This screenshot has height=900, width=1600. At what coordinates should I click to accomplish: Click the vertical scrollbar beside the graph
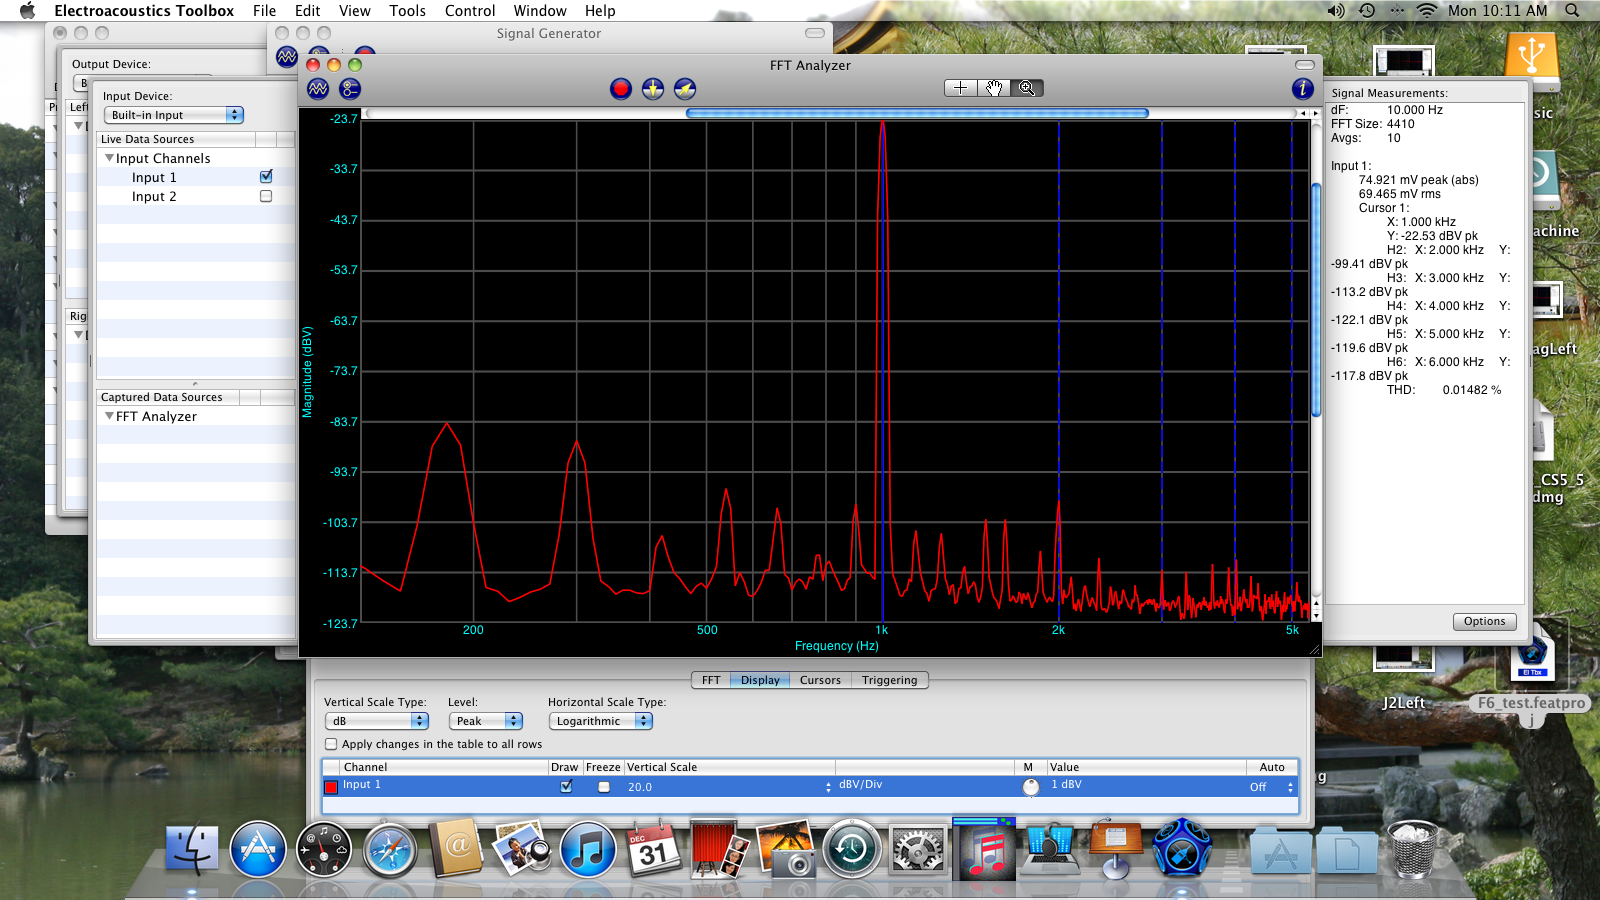pyautogui.click(x=1316, y=300)
